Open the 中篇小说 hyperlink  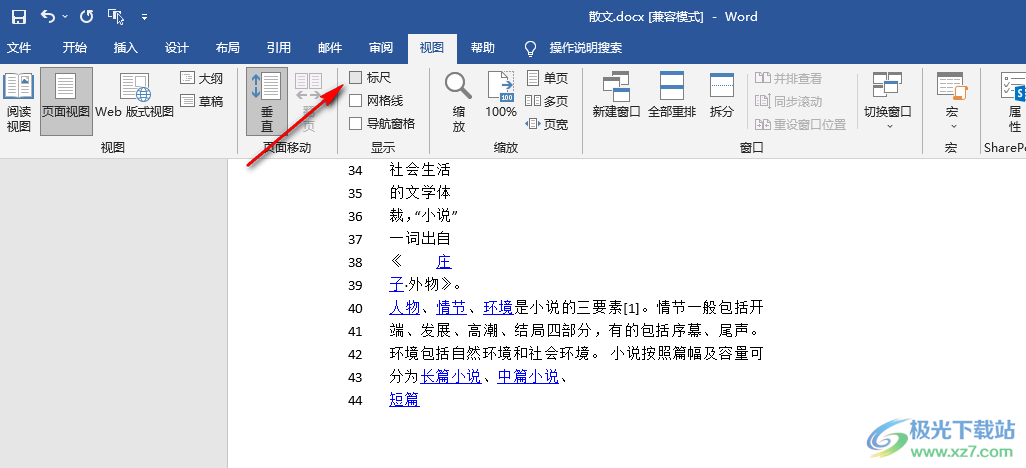pyautogui.click(x=528, y=376)
